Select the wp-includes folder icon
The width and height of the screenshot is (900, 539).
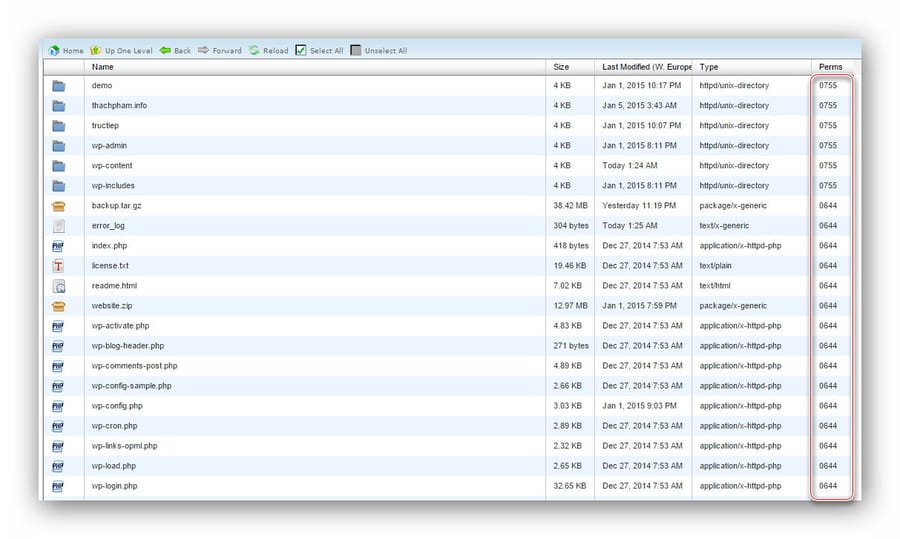pyautogui.click(x=59, y=187)
